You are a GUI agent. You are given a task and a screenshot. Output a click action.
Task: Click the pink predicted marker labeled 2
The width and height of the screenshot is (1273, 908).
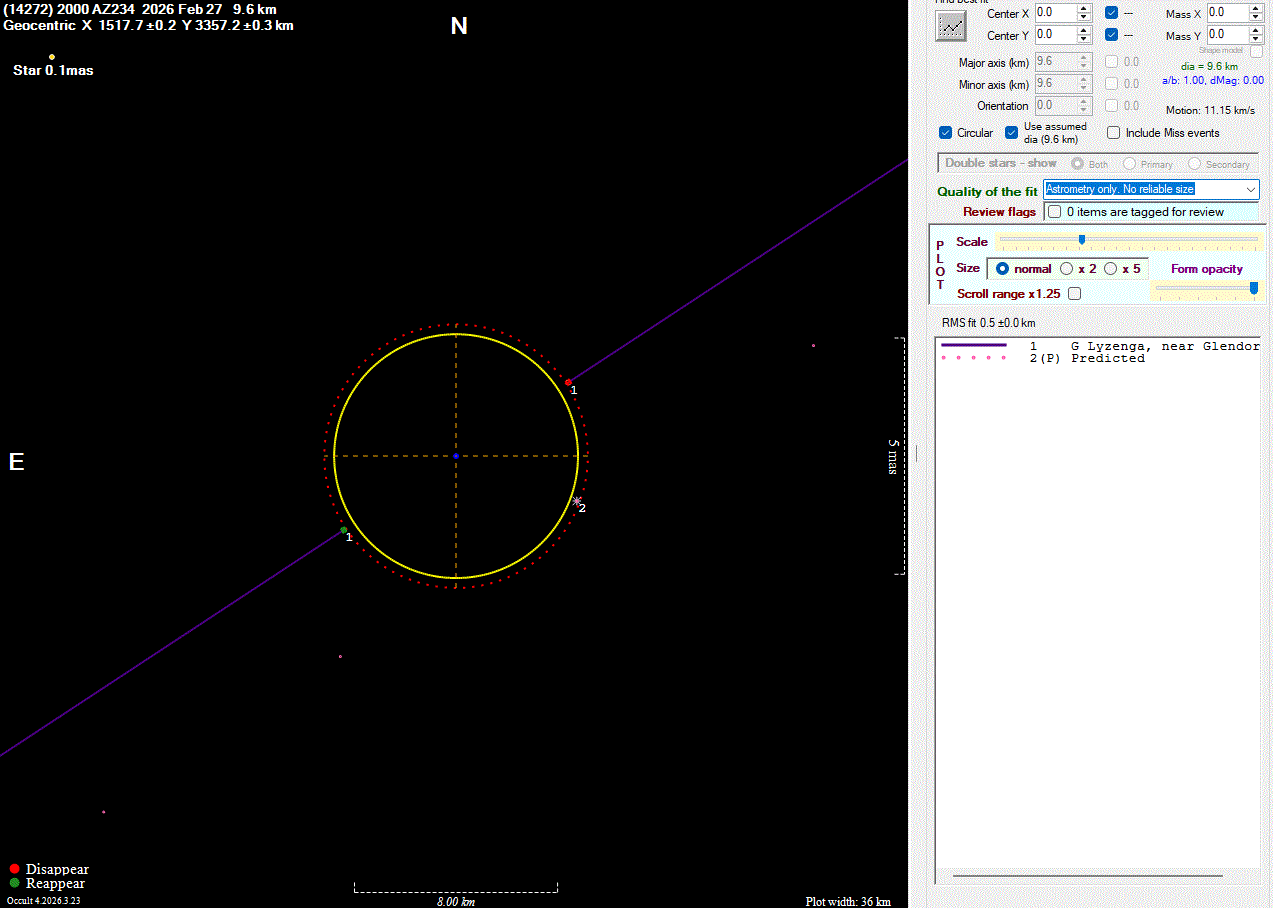click(x=577, y=500)
